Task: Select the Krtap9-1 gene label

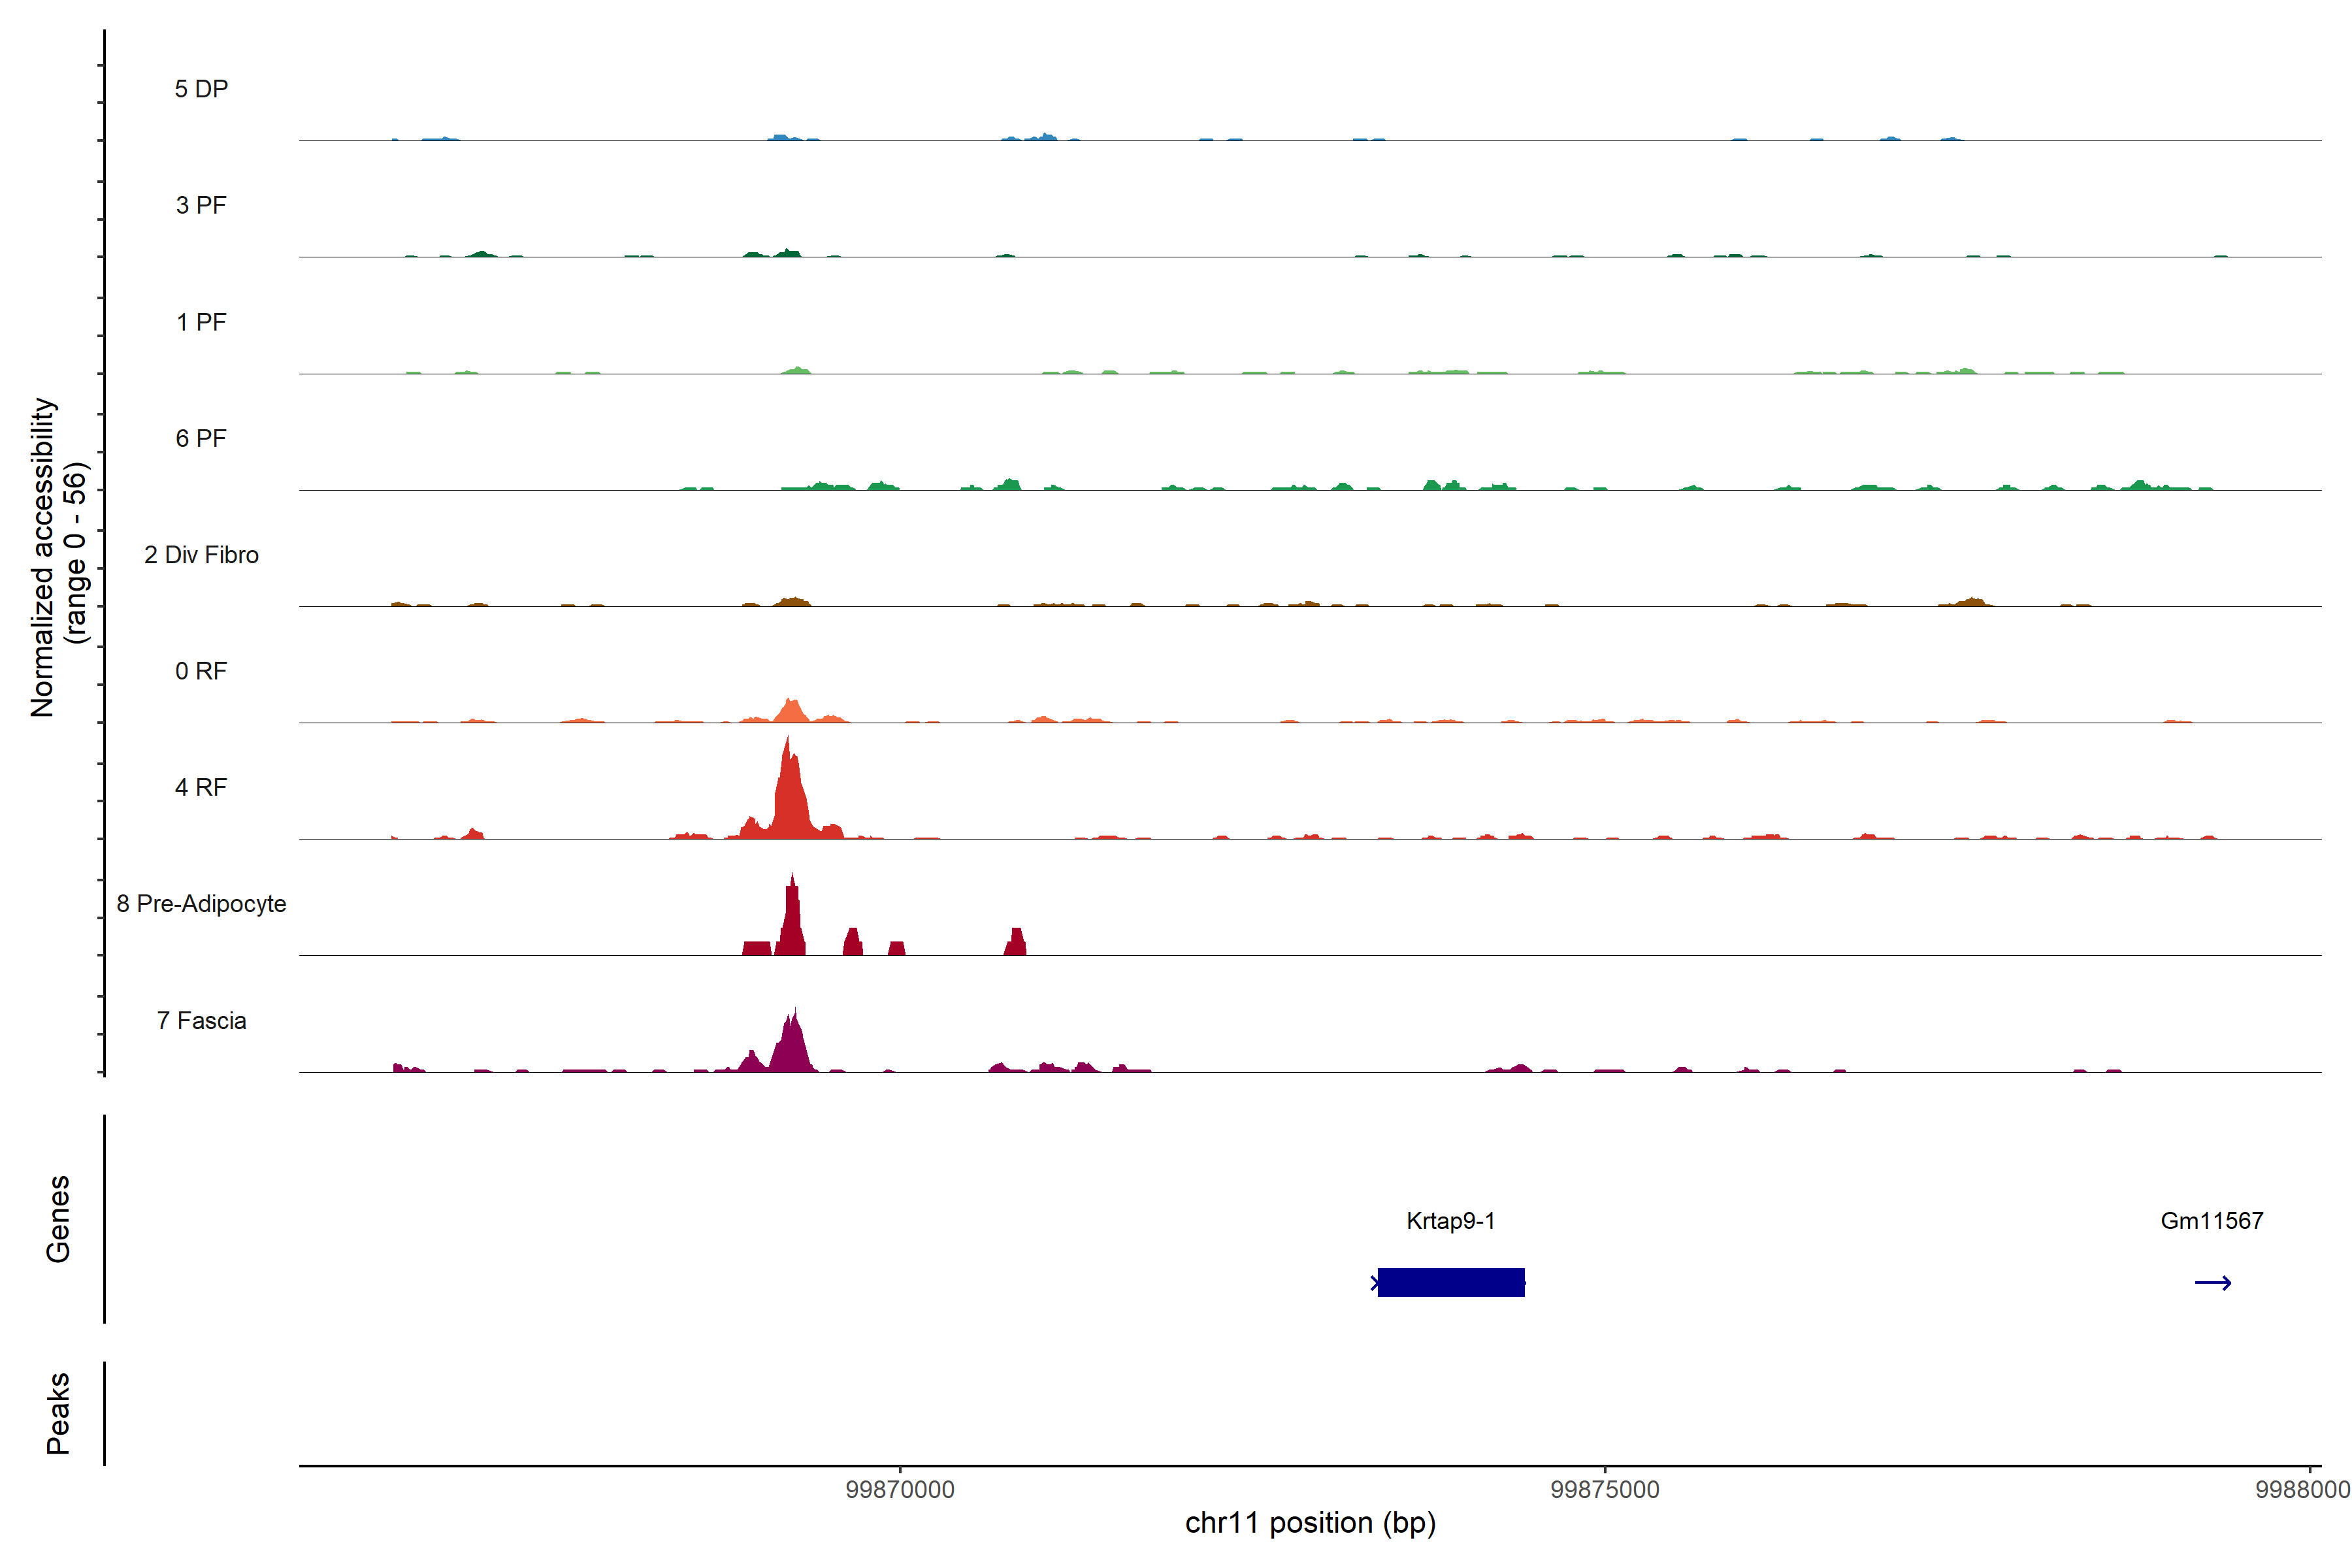Action: 1450,1220
